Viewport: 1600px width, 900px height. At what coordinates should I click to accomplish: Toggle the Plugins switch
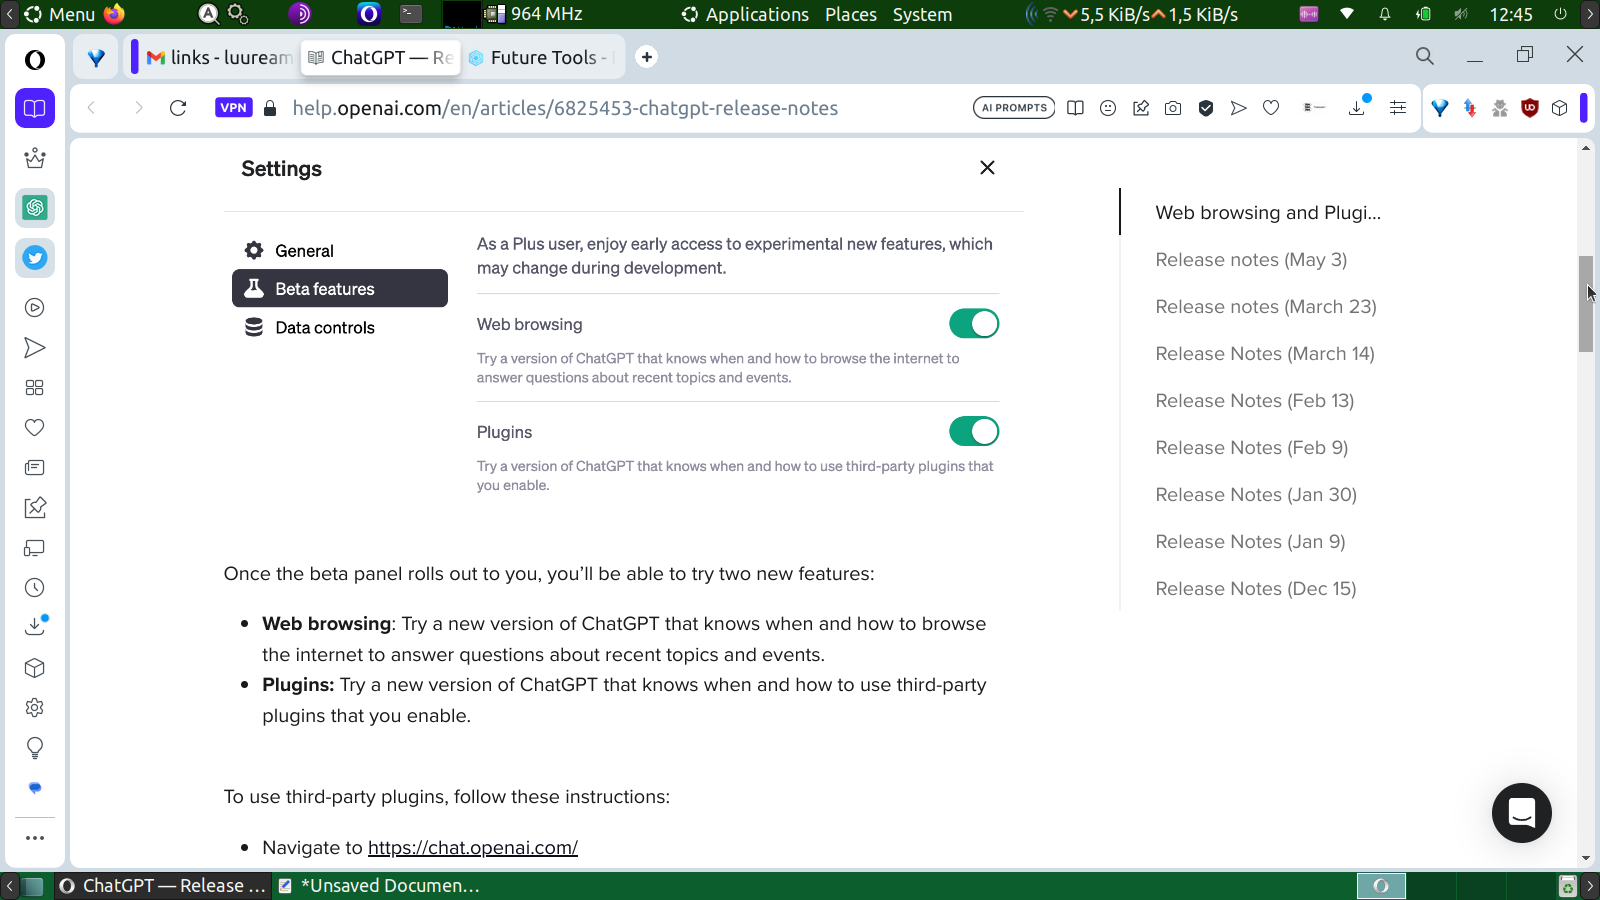coord(974,432)
